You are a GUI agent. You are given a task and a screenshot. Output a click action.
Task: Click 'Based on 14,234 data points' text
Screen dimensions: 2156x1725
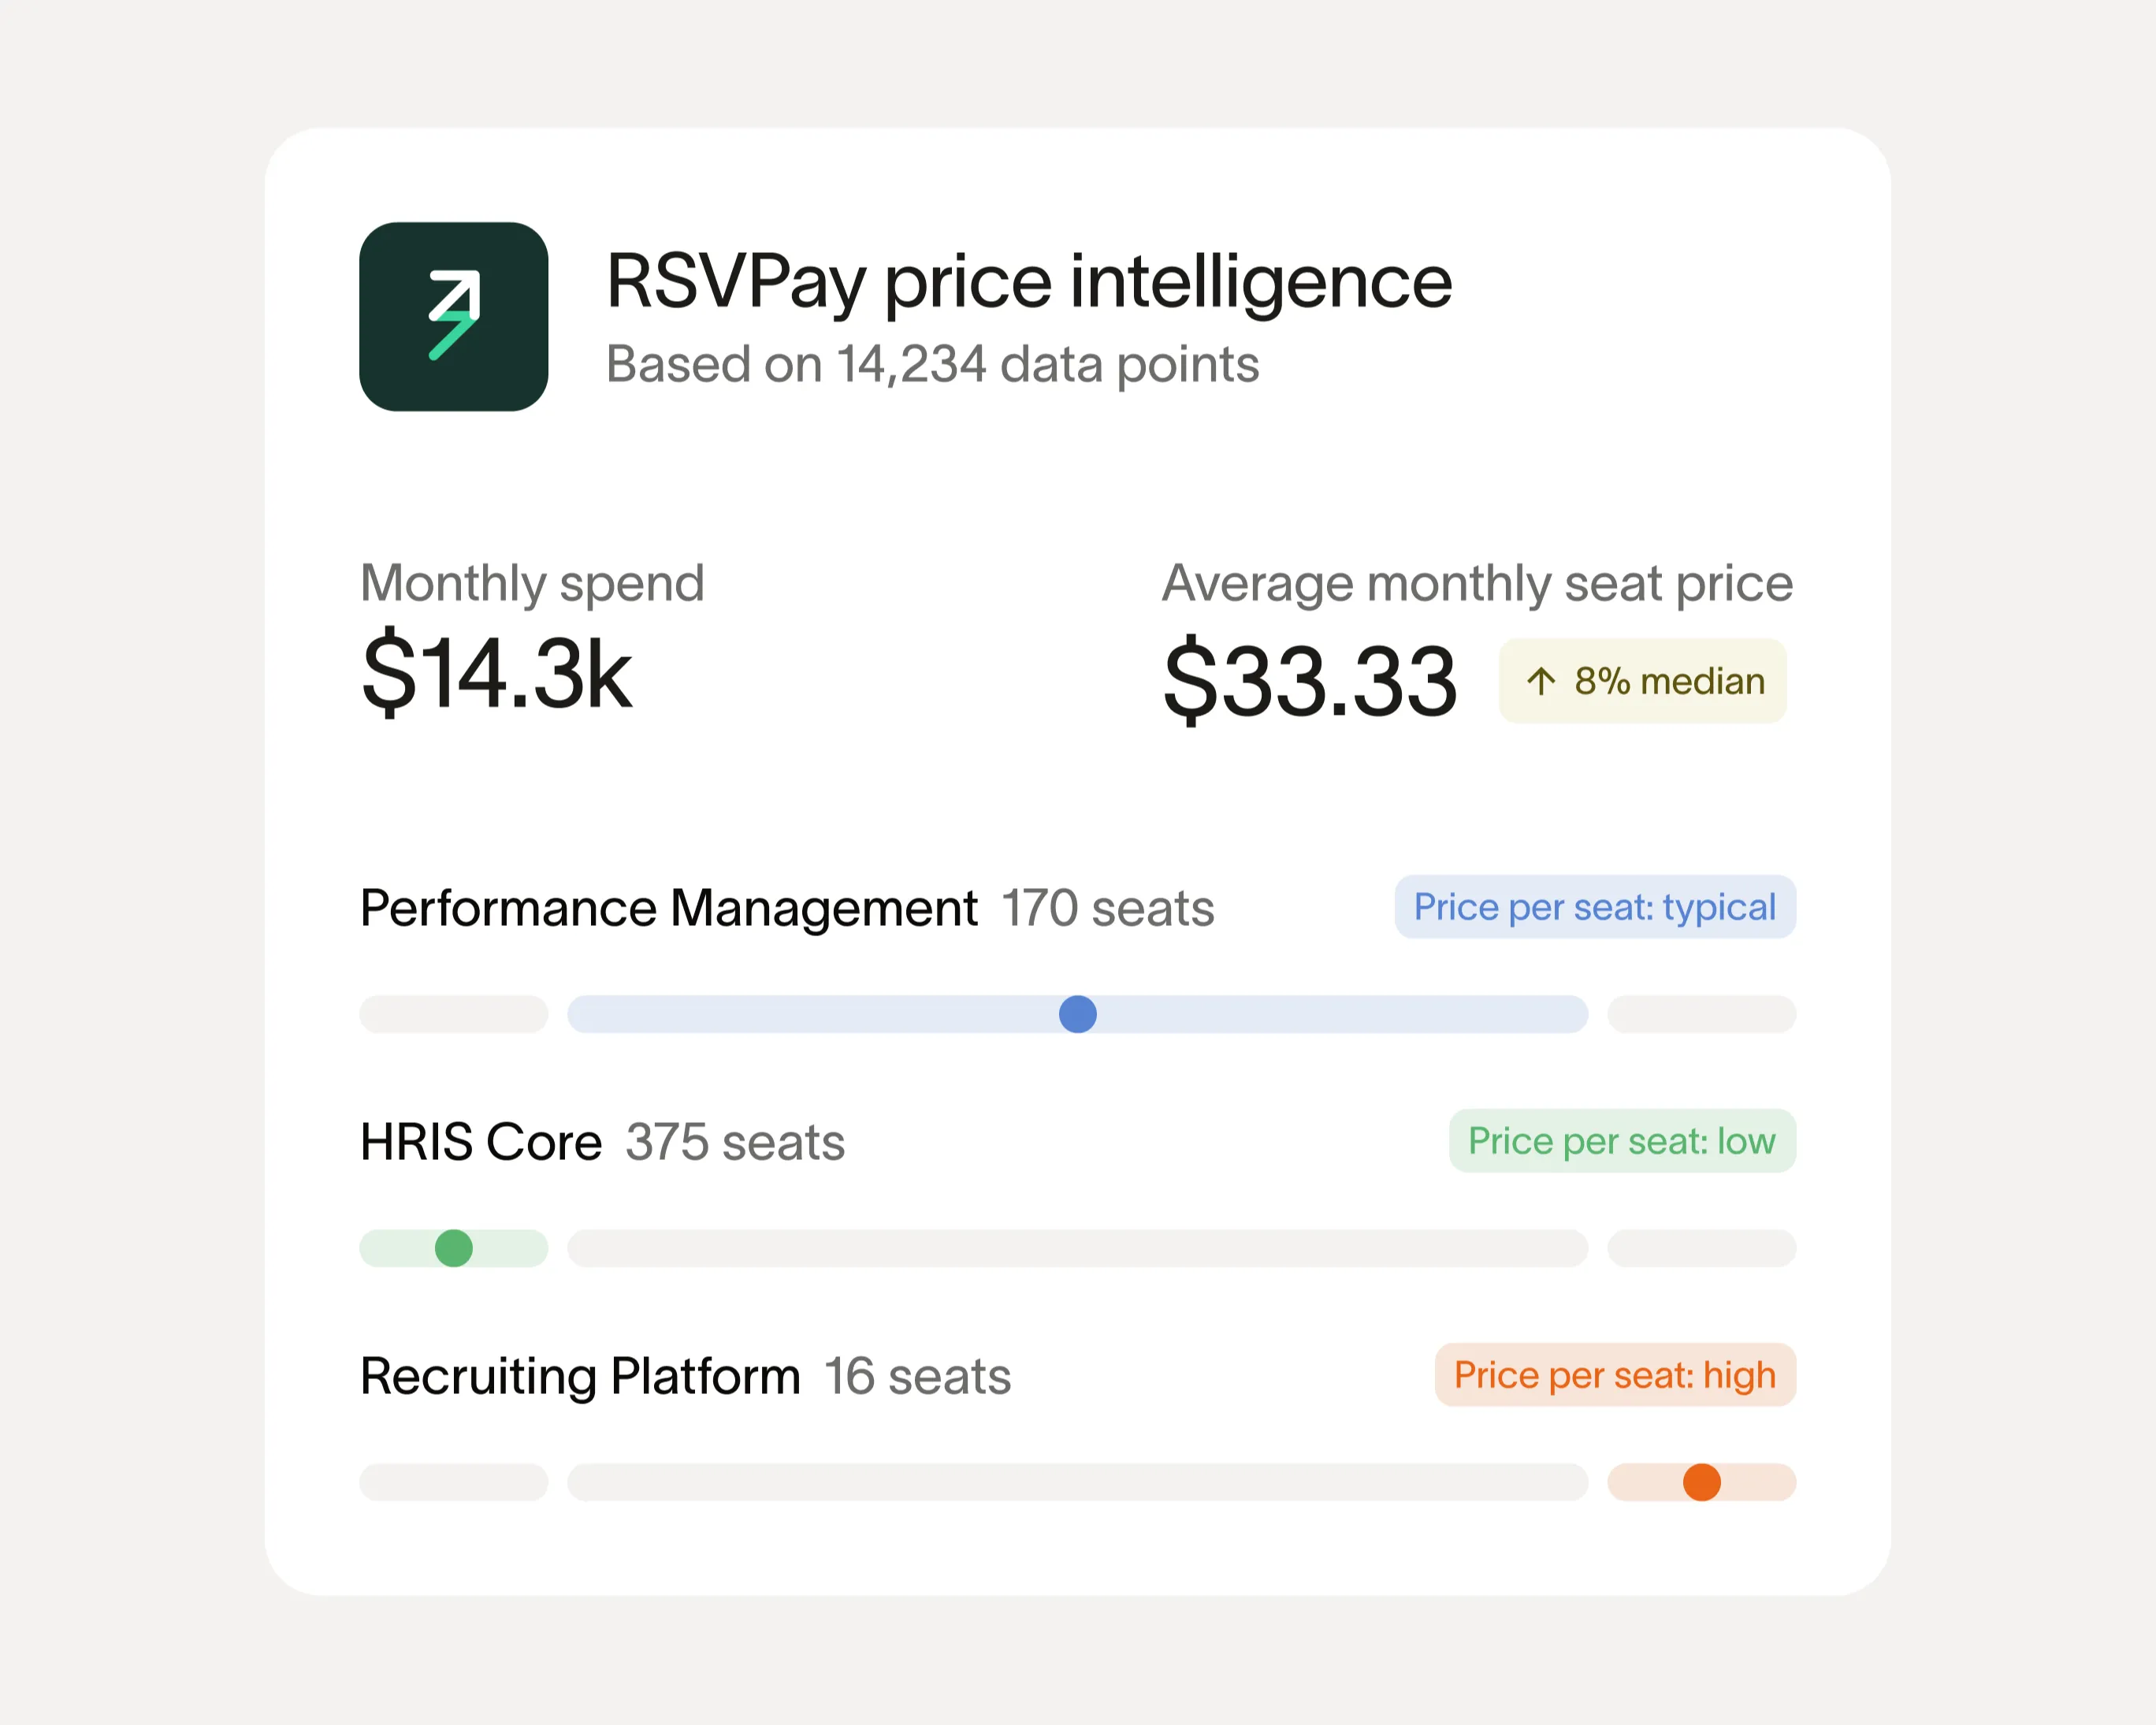(932, 364)
